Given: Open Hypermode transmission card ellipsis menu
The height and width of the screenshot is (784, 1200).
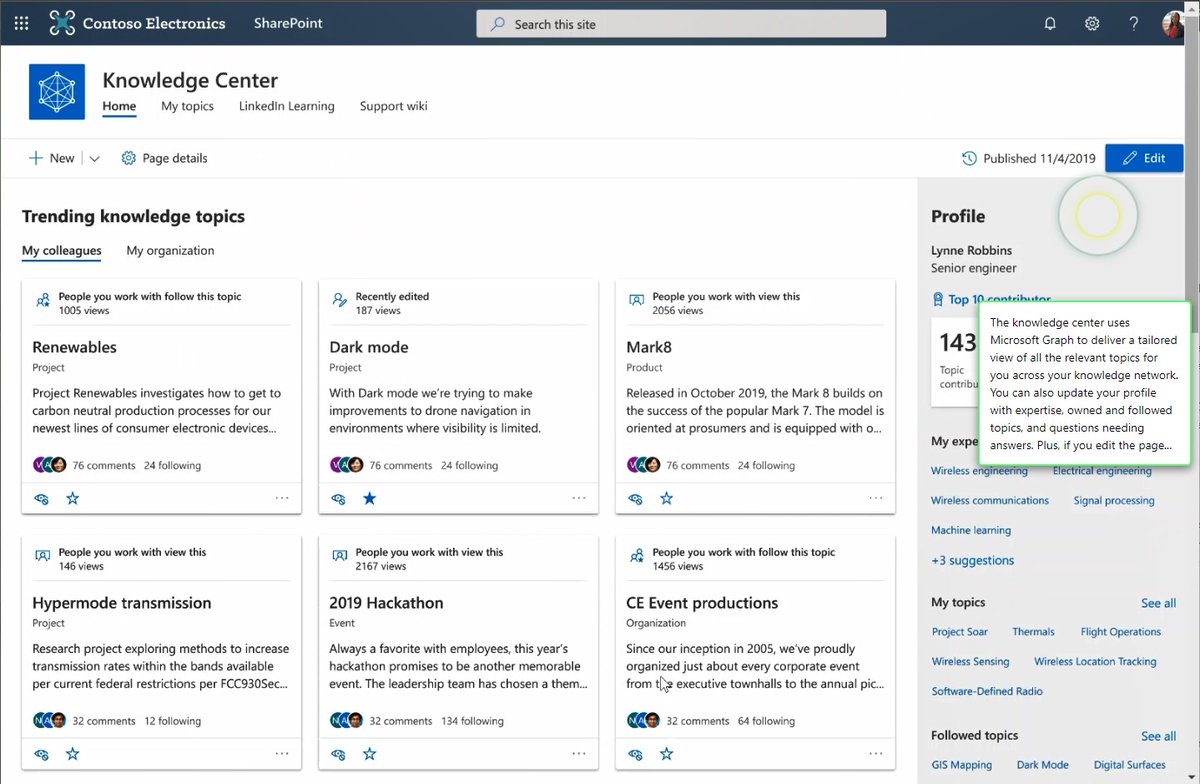Looking at the screenshot, I should coord(282,754).
